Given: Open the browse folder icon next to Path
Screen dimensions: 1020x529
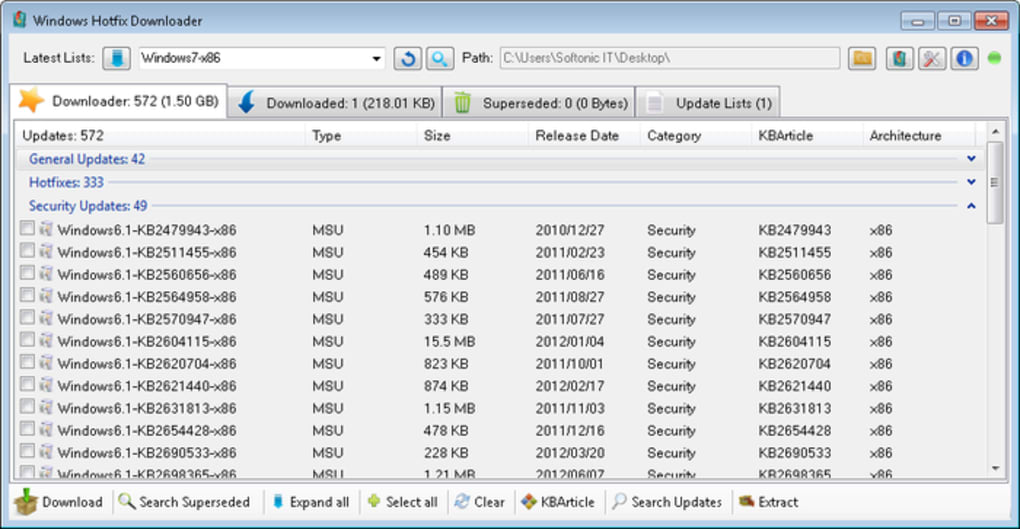Looking at the screenshot, I should click(862, 59).
